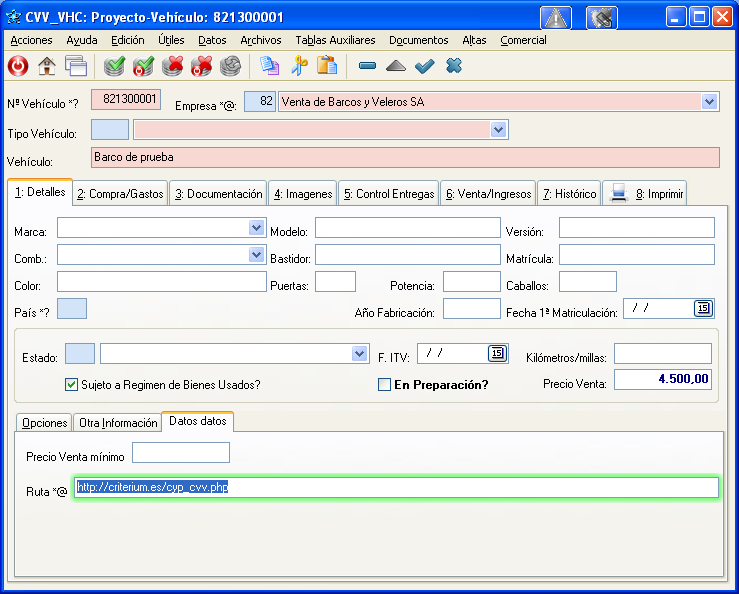This screenshot has width=739, height=594.
Task: Click the blue checkmark confirm icon
Action: pyautogui.click(x=424, y=66)
